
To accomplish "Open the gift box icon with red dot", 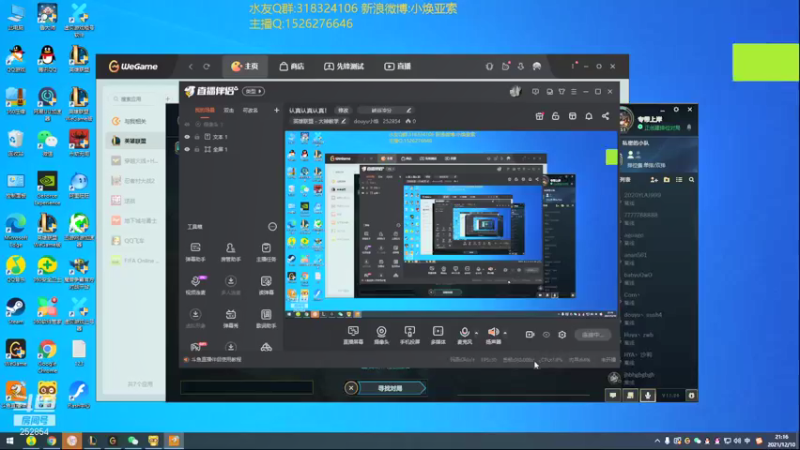I will (539, 116).
